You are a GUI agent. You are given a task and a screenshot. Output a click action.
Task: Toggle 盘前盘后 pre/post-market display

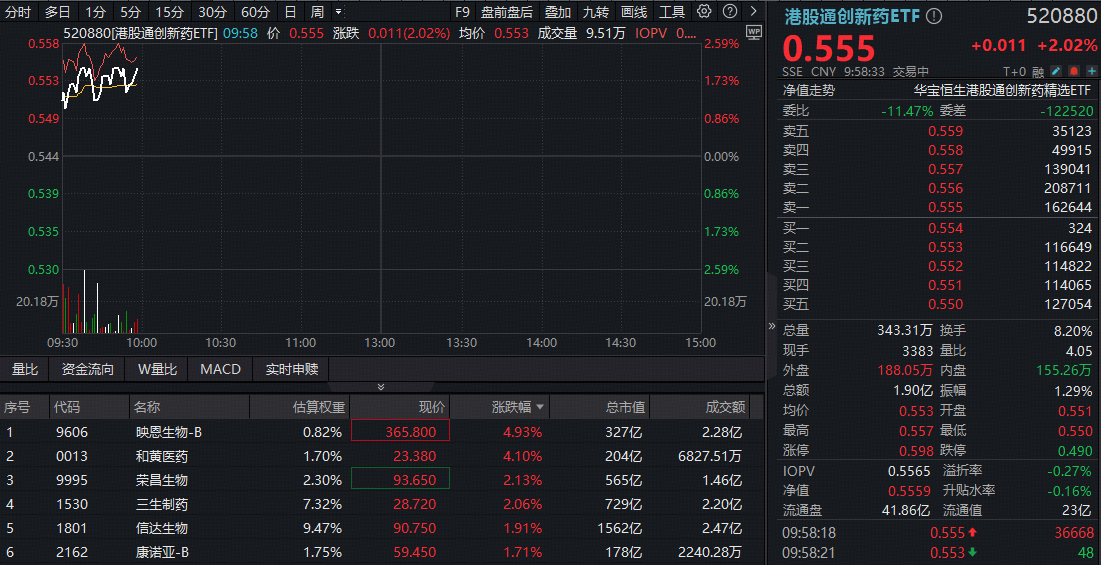[x=506, y=12]
